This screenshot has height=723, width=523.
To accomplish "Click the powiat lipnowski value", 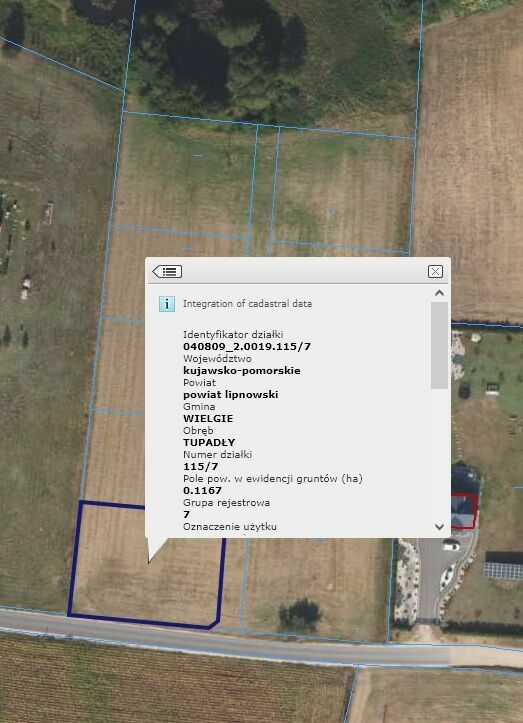I will (x=231, y=394).
